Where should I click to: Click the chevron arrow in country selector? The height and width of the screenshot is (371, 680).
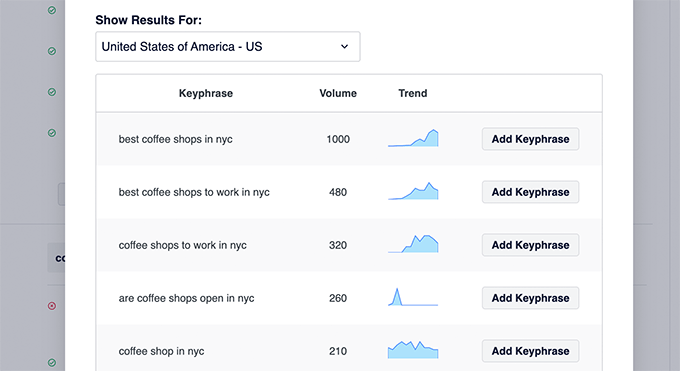click(x=344, y=46)
